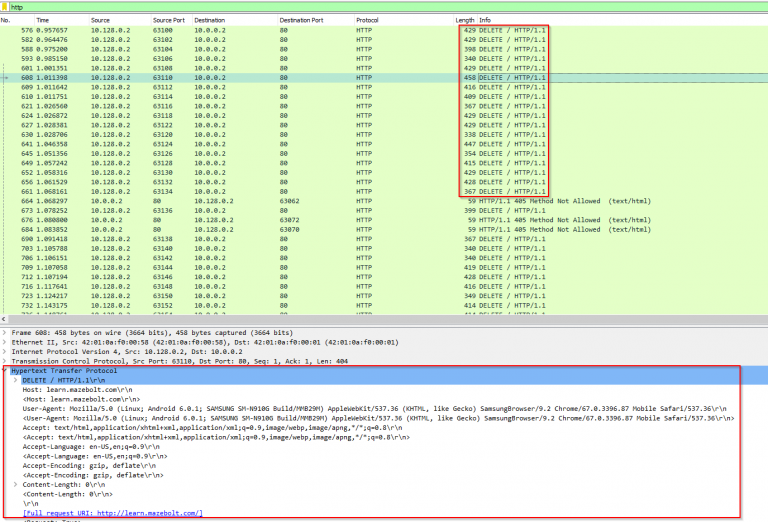Expand the DELETE / HTTP/1.1 request line
Viewport: 768px width, 522px height.
click(x=15, y=381)
